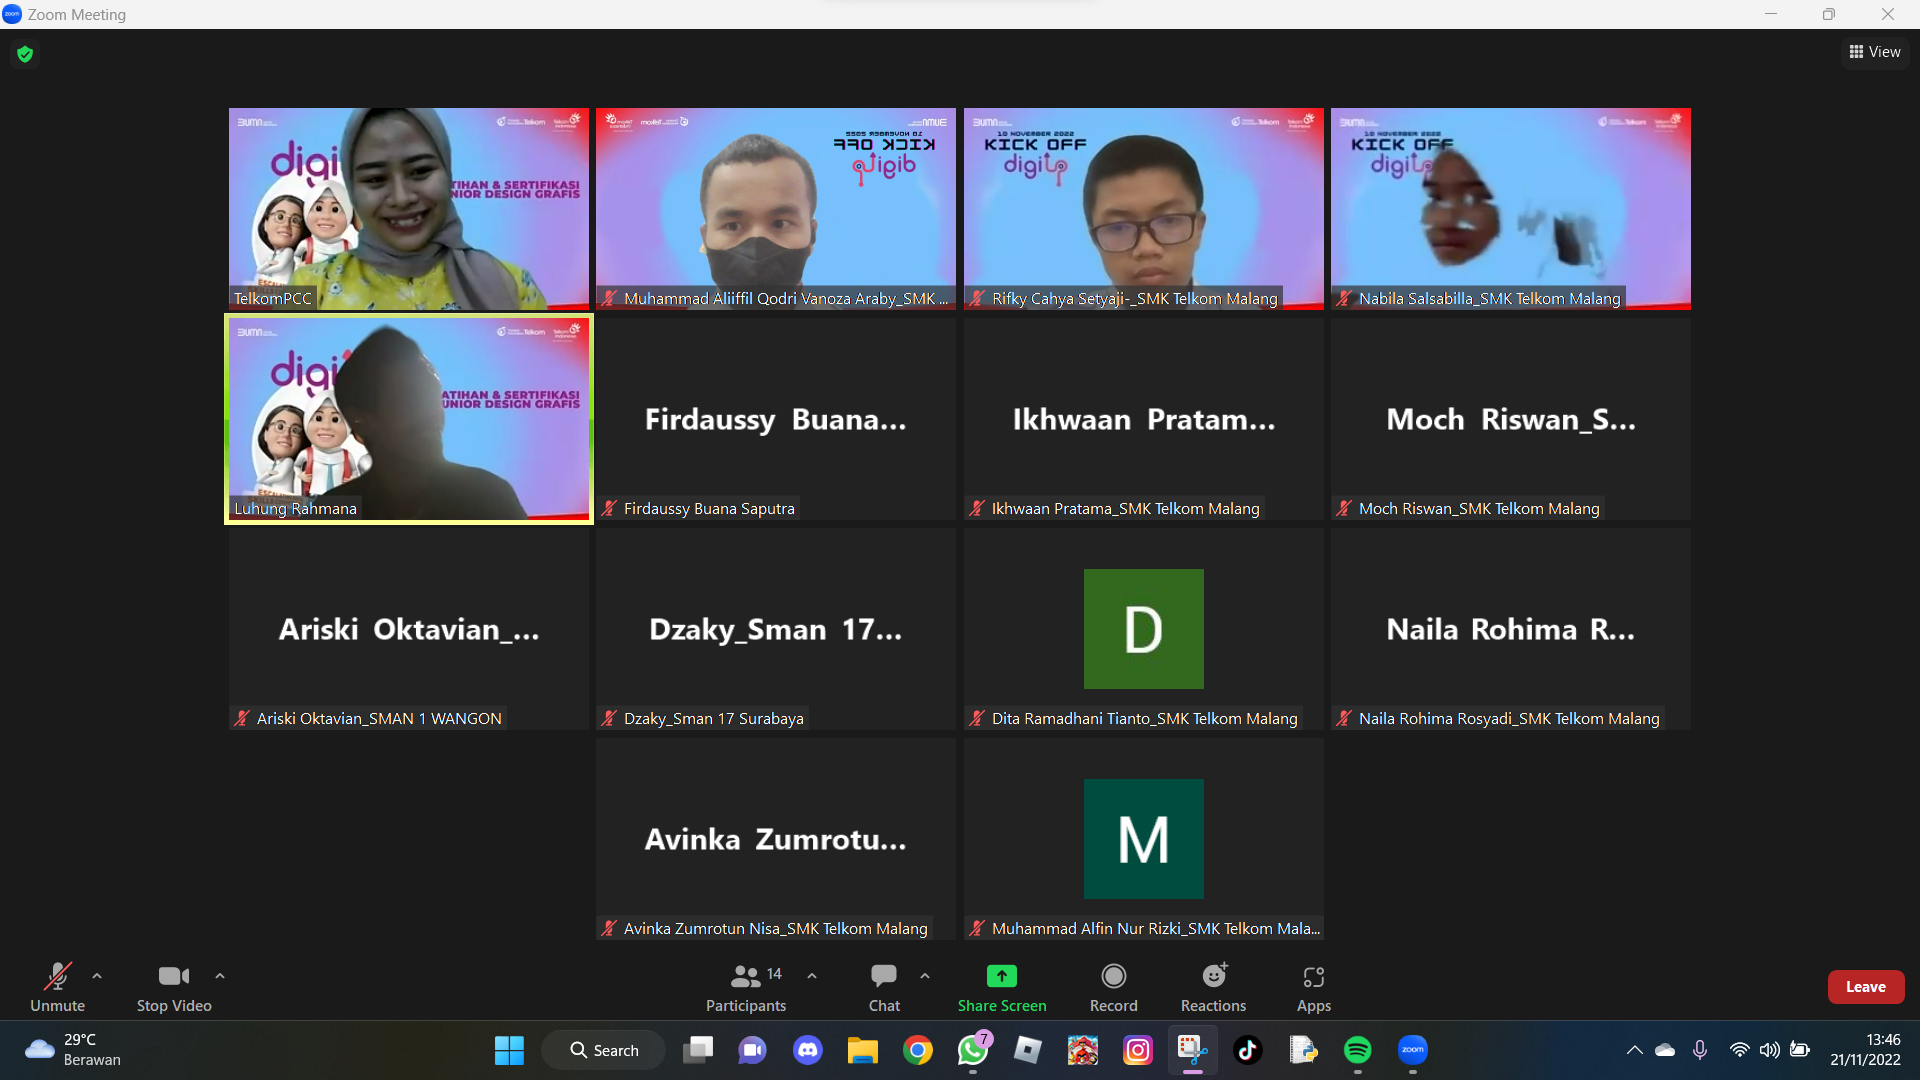
Task: Click the Windows taskbar Search box
Action: tap(604, 1050)
